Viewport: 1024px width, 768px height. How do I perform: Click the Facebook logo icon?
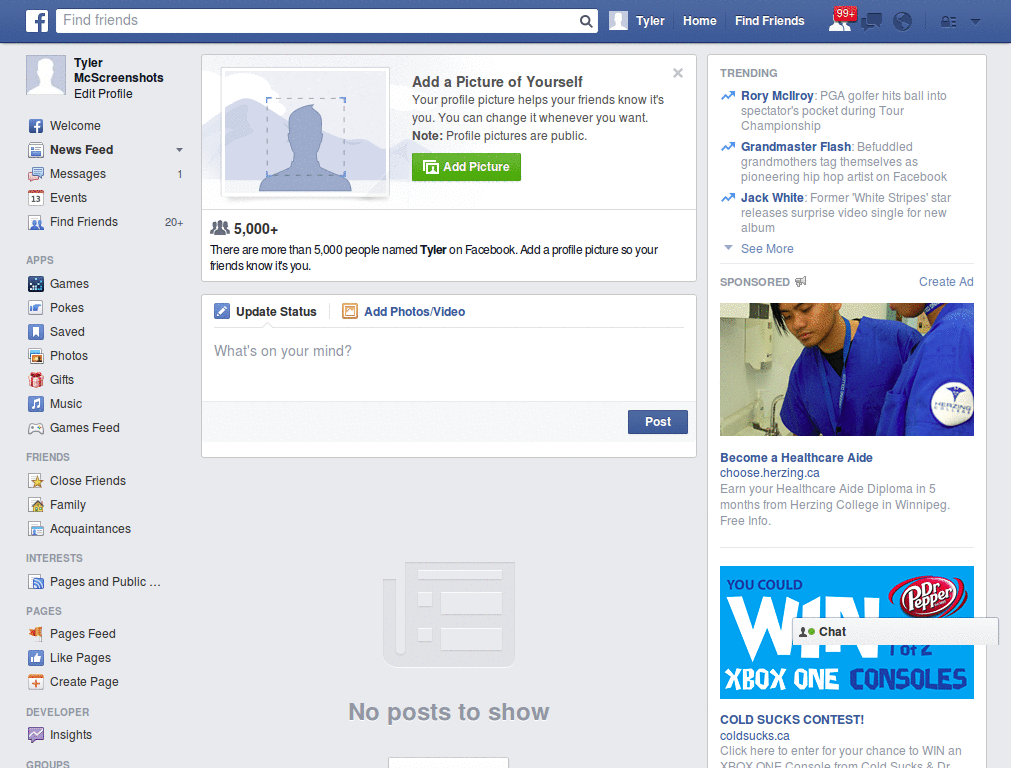(x=37, y=21)
